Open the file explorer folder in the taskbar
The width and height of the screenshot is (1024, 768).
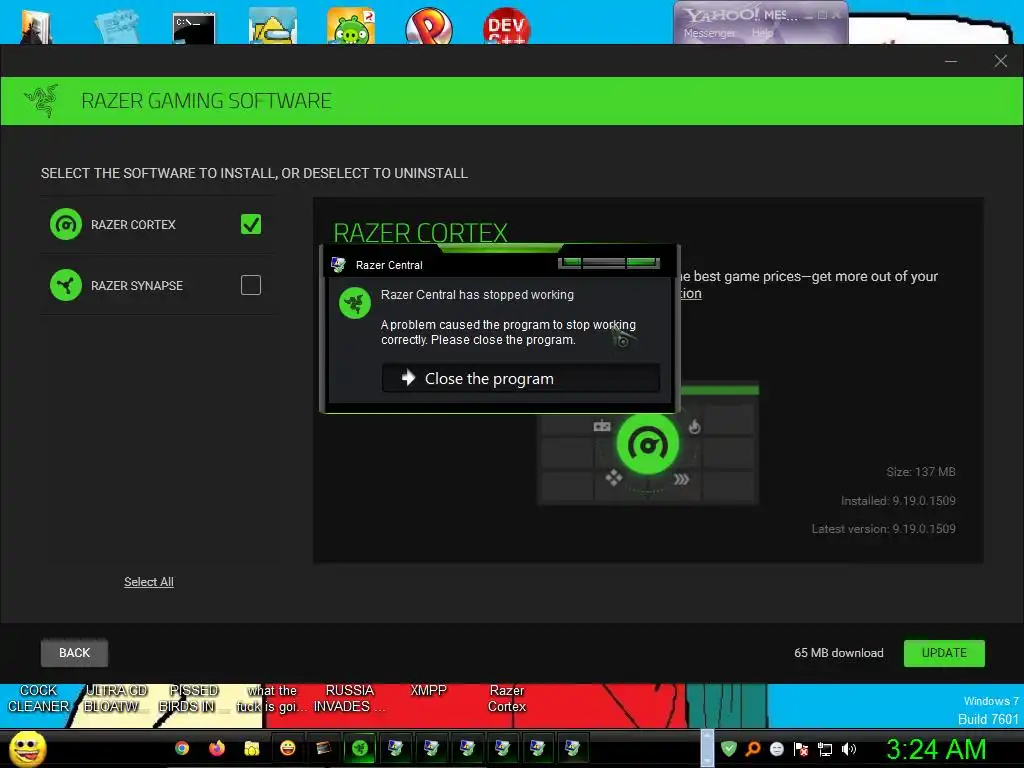pyautogui.click(x=252, y=748)
